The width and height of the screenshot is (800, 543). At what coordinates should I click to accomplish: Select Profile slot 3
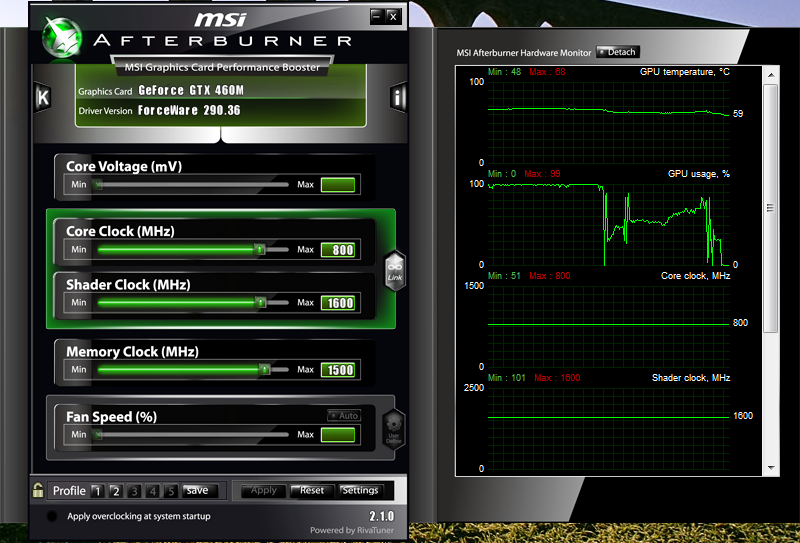(x=134, y=491)
